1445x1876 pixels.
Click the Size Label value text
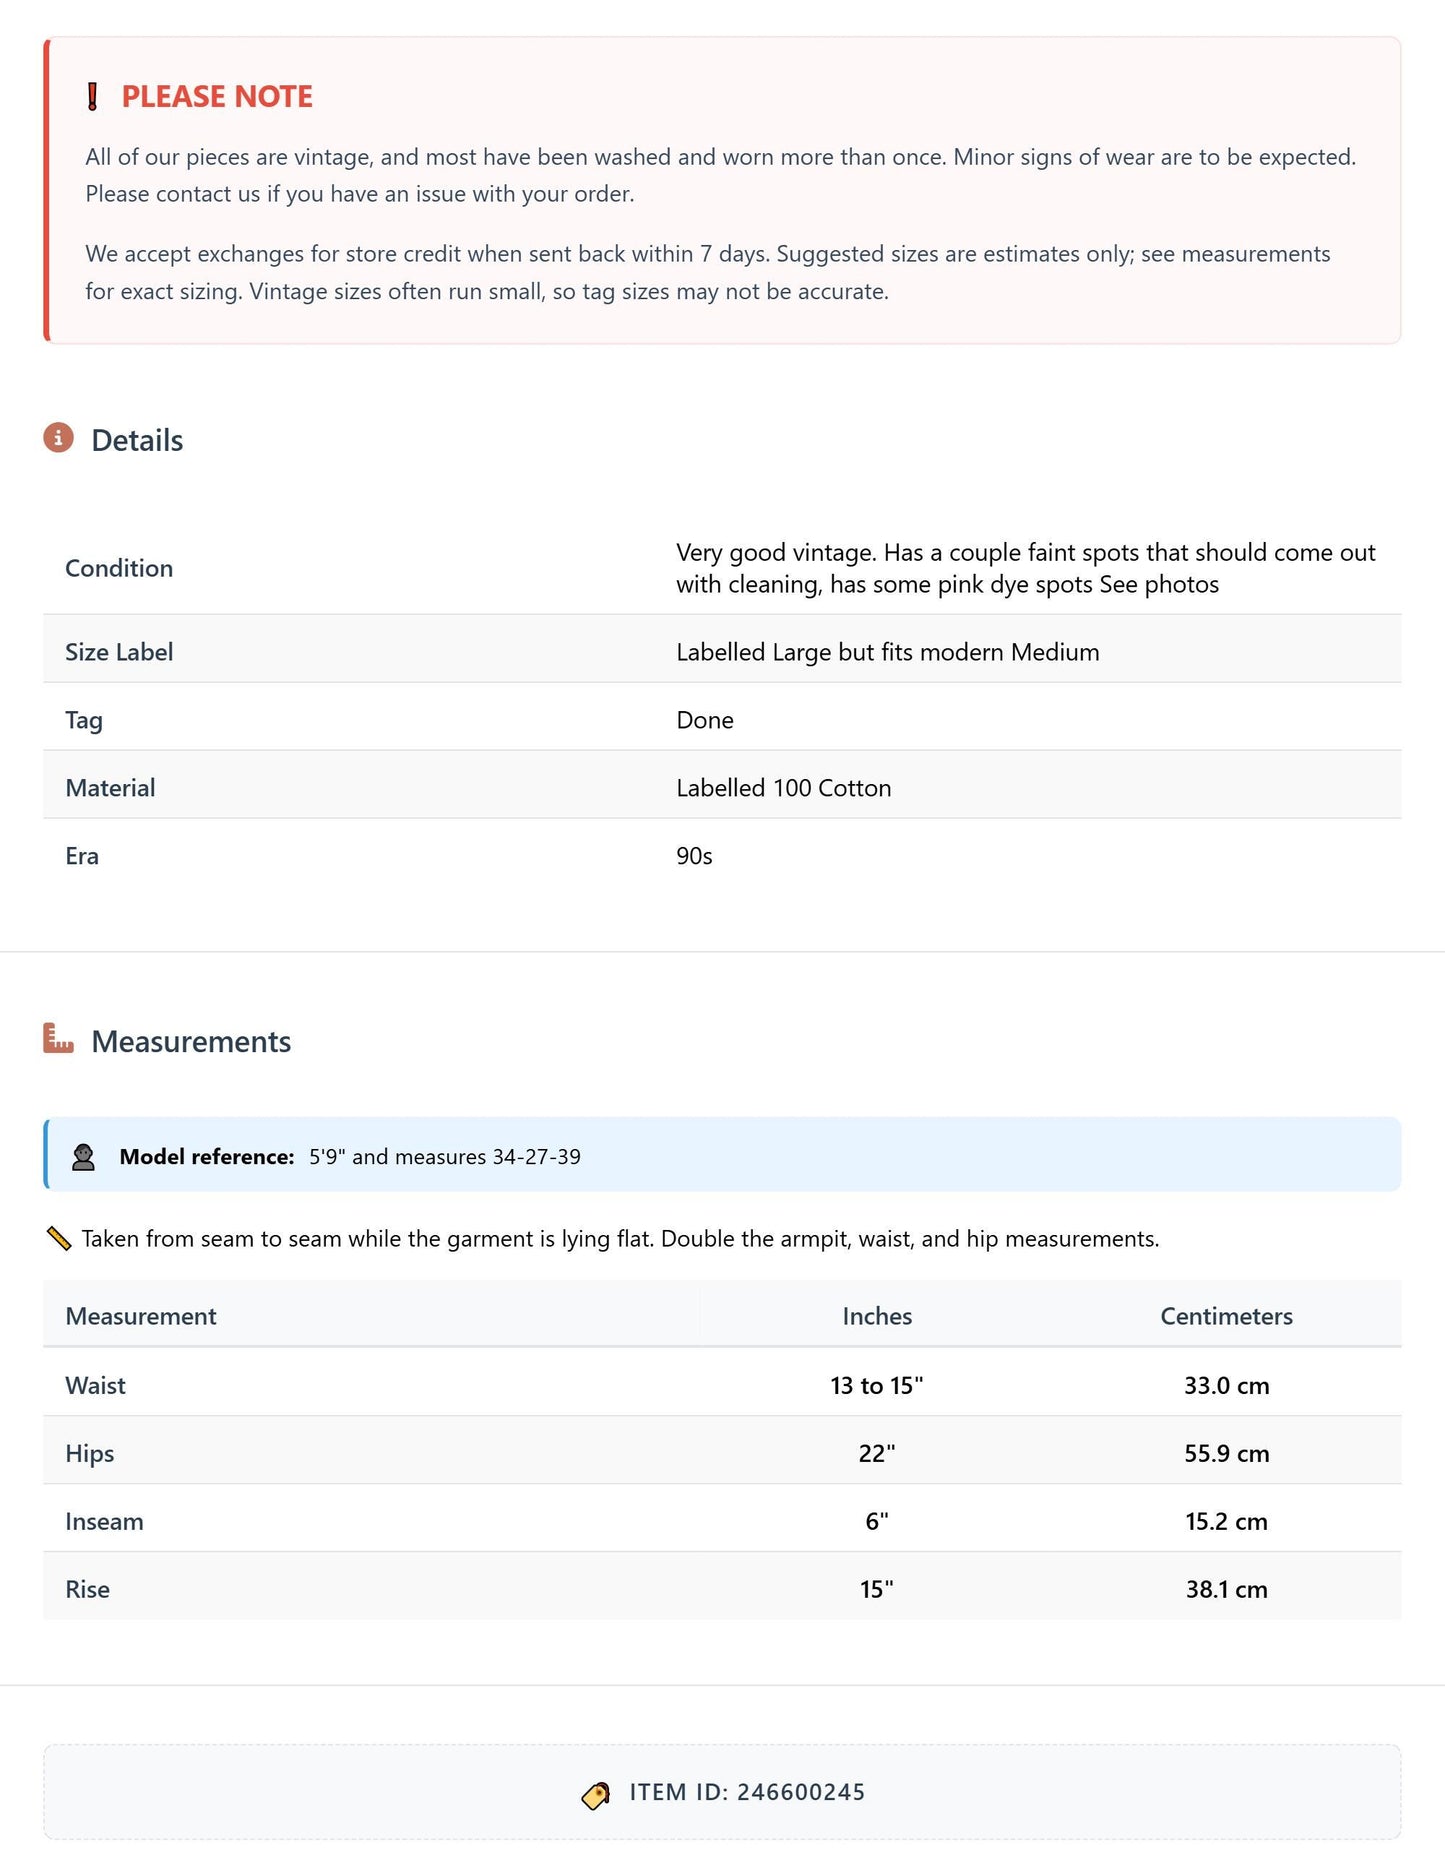coord(887,652)
